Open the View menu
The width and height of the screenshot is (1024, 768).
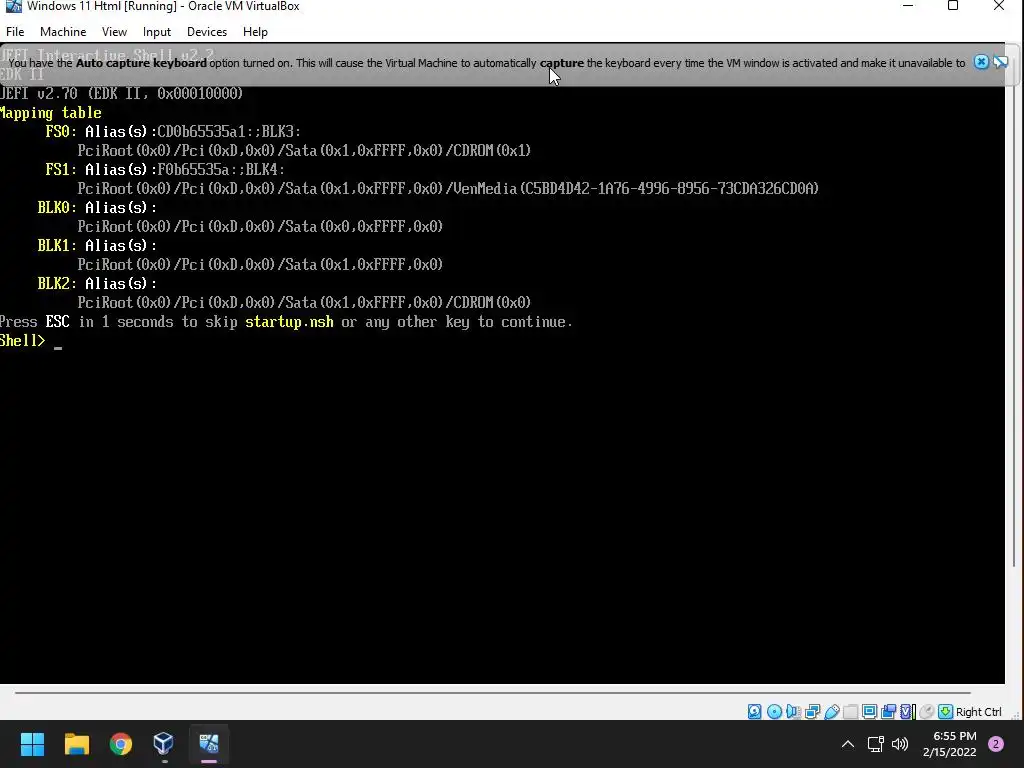[x=114, y=31]
